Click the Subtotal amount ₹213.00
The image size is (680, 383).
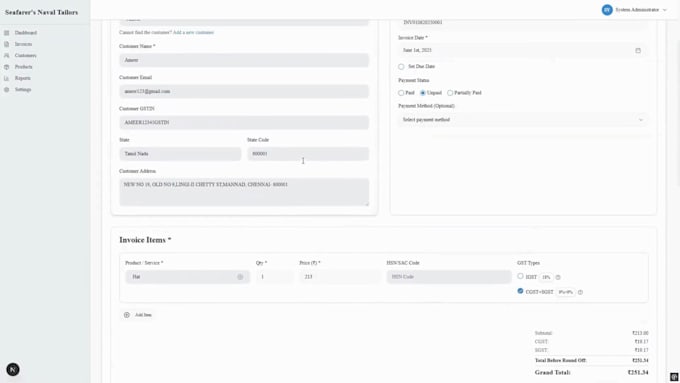[x=640, y=333]
